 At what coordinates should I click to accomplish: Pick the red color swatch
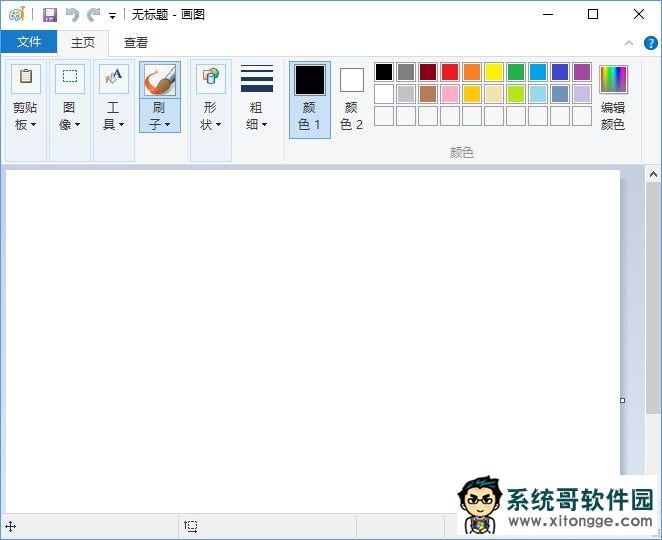450,72
